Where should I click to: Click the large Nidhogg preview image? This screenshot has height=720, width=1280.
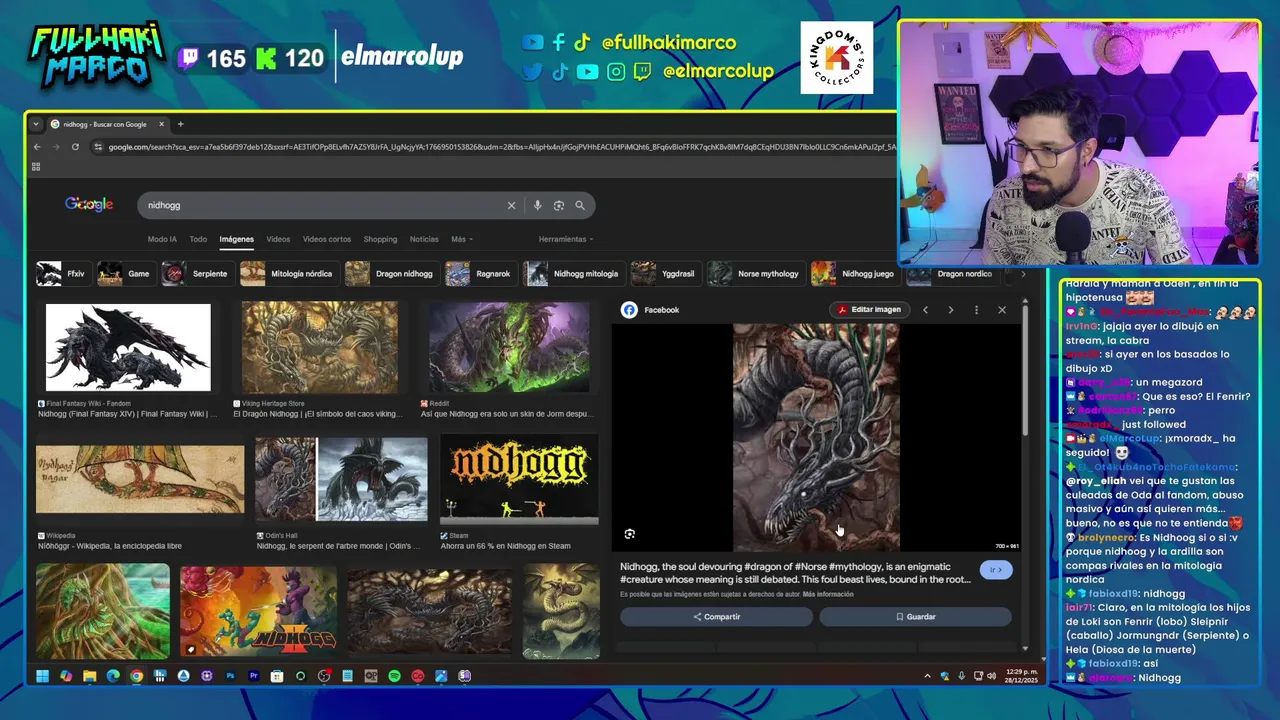pyautogui.click(x=816, y=437)
